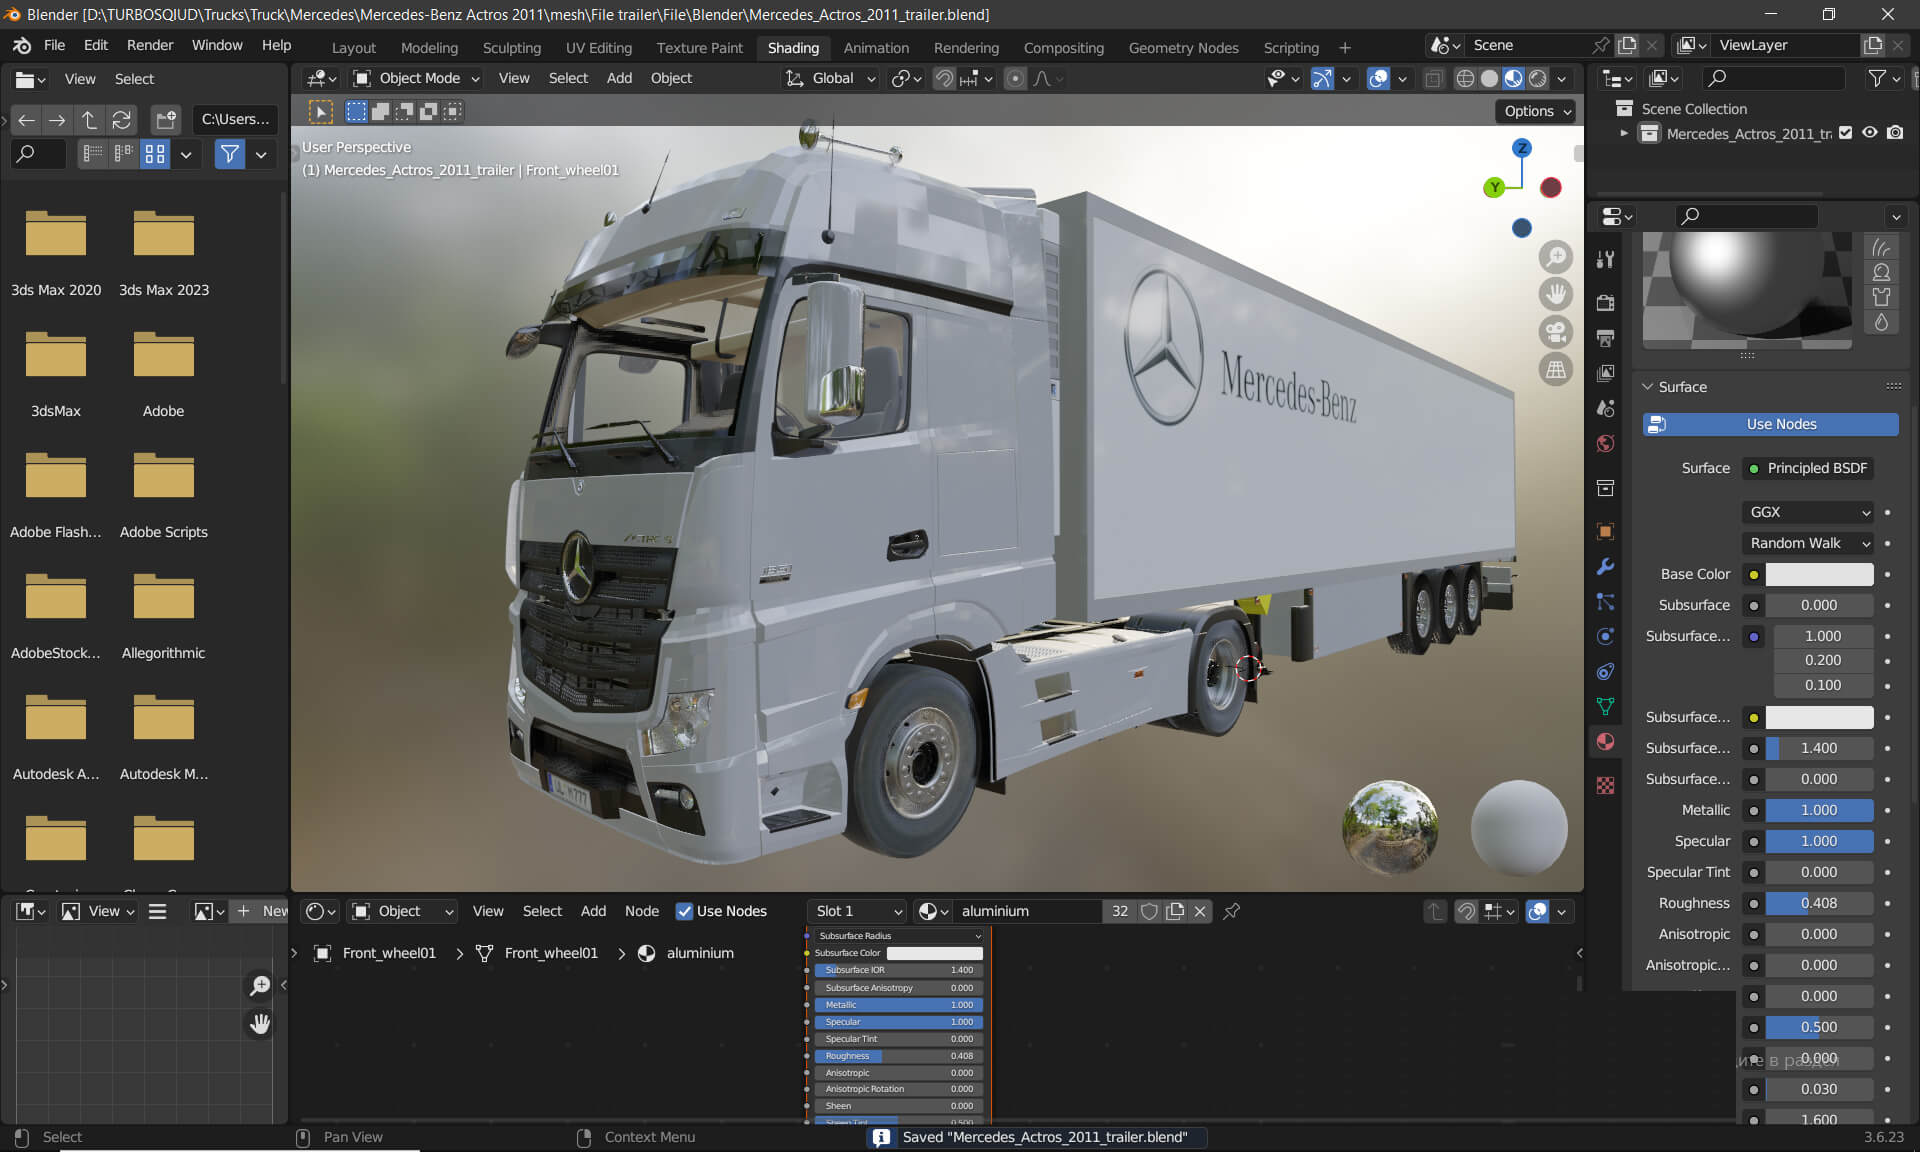Toggle viewport overlays button
This screenshot has width=1920, height=1152.
point(1378,78)
